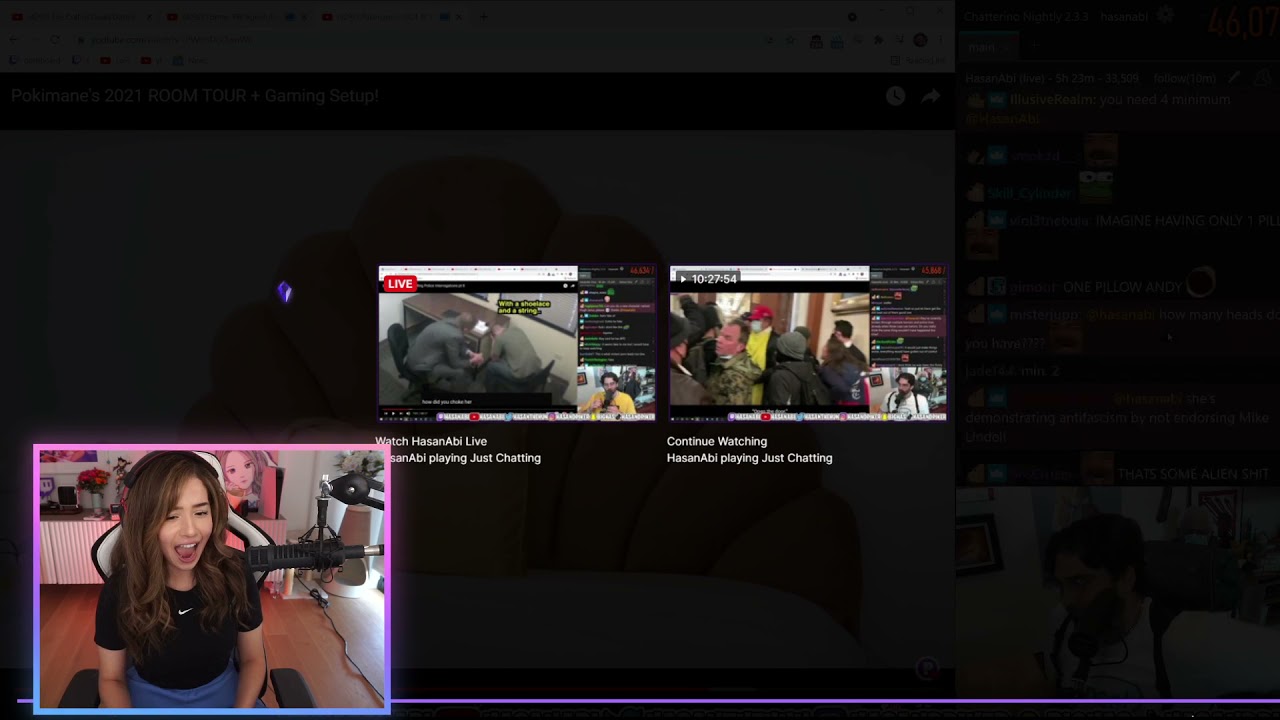Click the red LIVE badge on the thumbnail

399,284
